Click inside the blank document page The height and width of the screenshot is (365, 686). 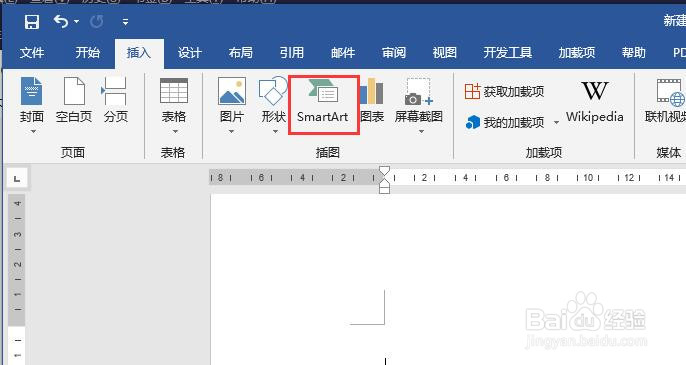point(448,280)
